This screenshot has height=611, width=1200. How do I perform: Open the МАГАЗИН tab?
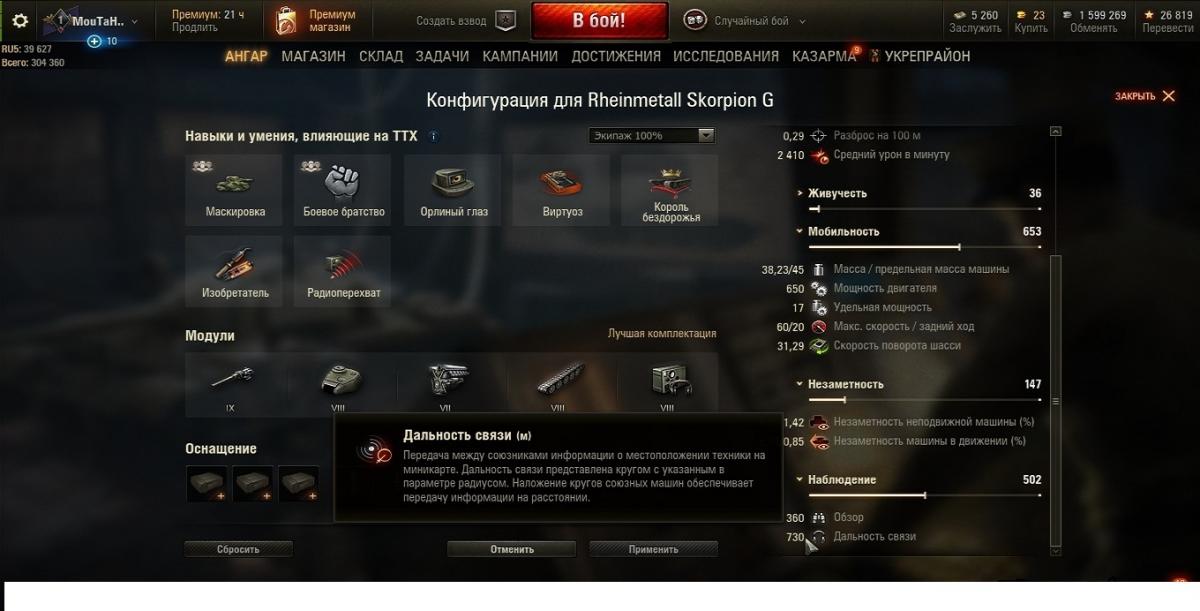[313, 56]
